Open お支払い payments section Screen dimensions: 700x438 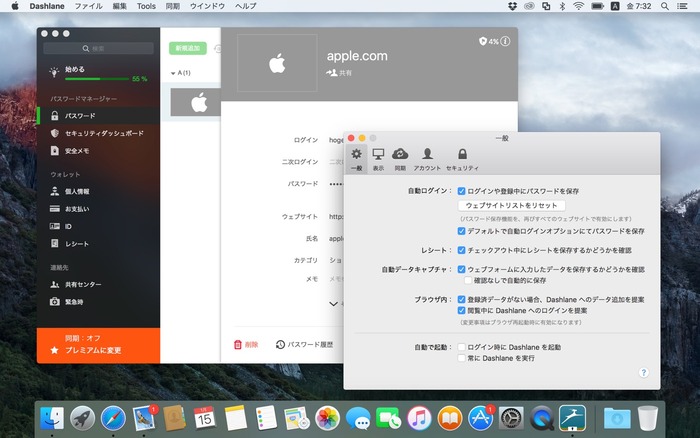pyautogui.click(x=98, y=209)
